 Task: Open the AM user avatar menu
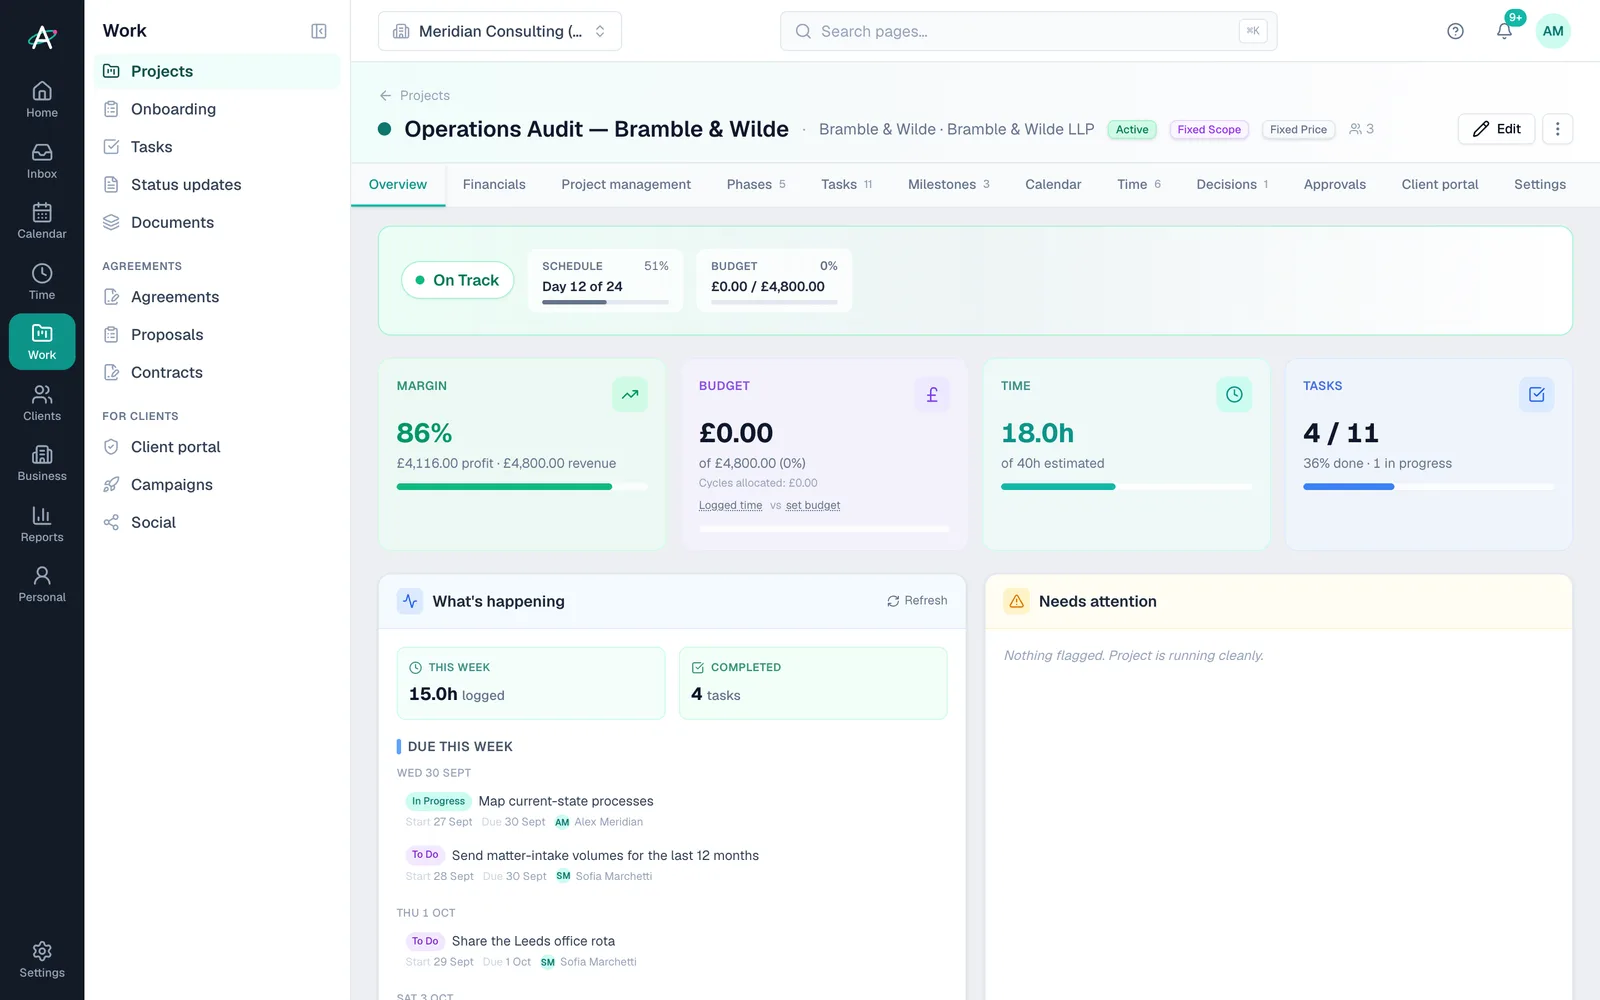coord(1553,31)
